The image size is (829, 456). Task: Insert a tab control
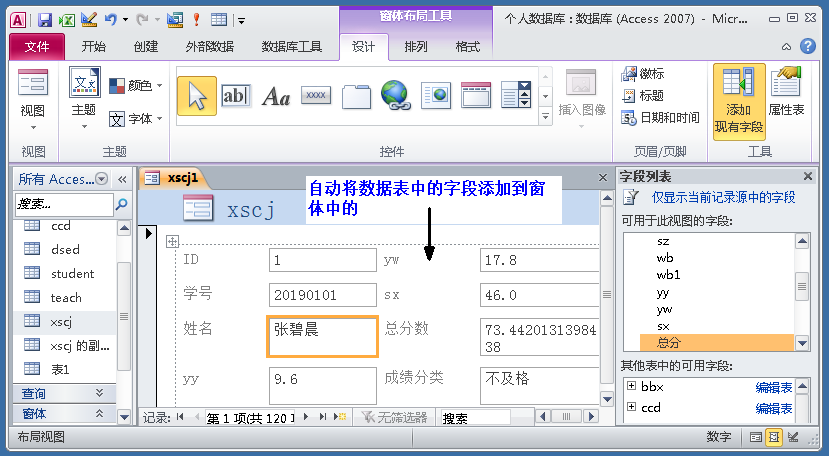point(356,96)
